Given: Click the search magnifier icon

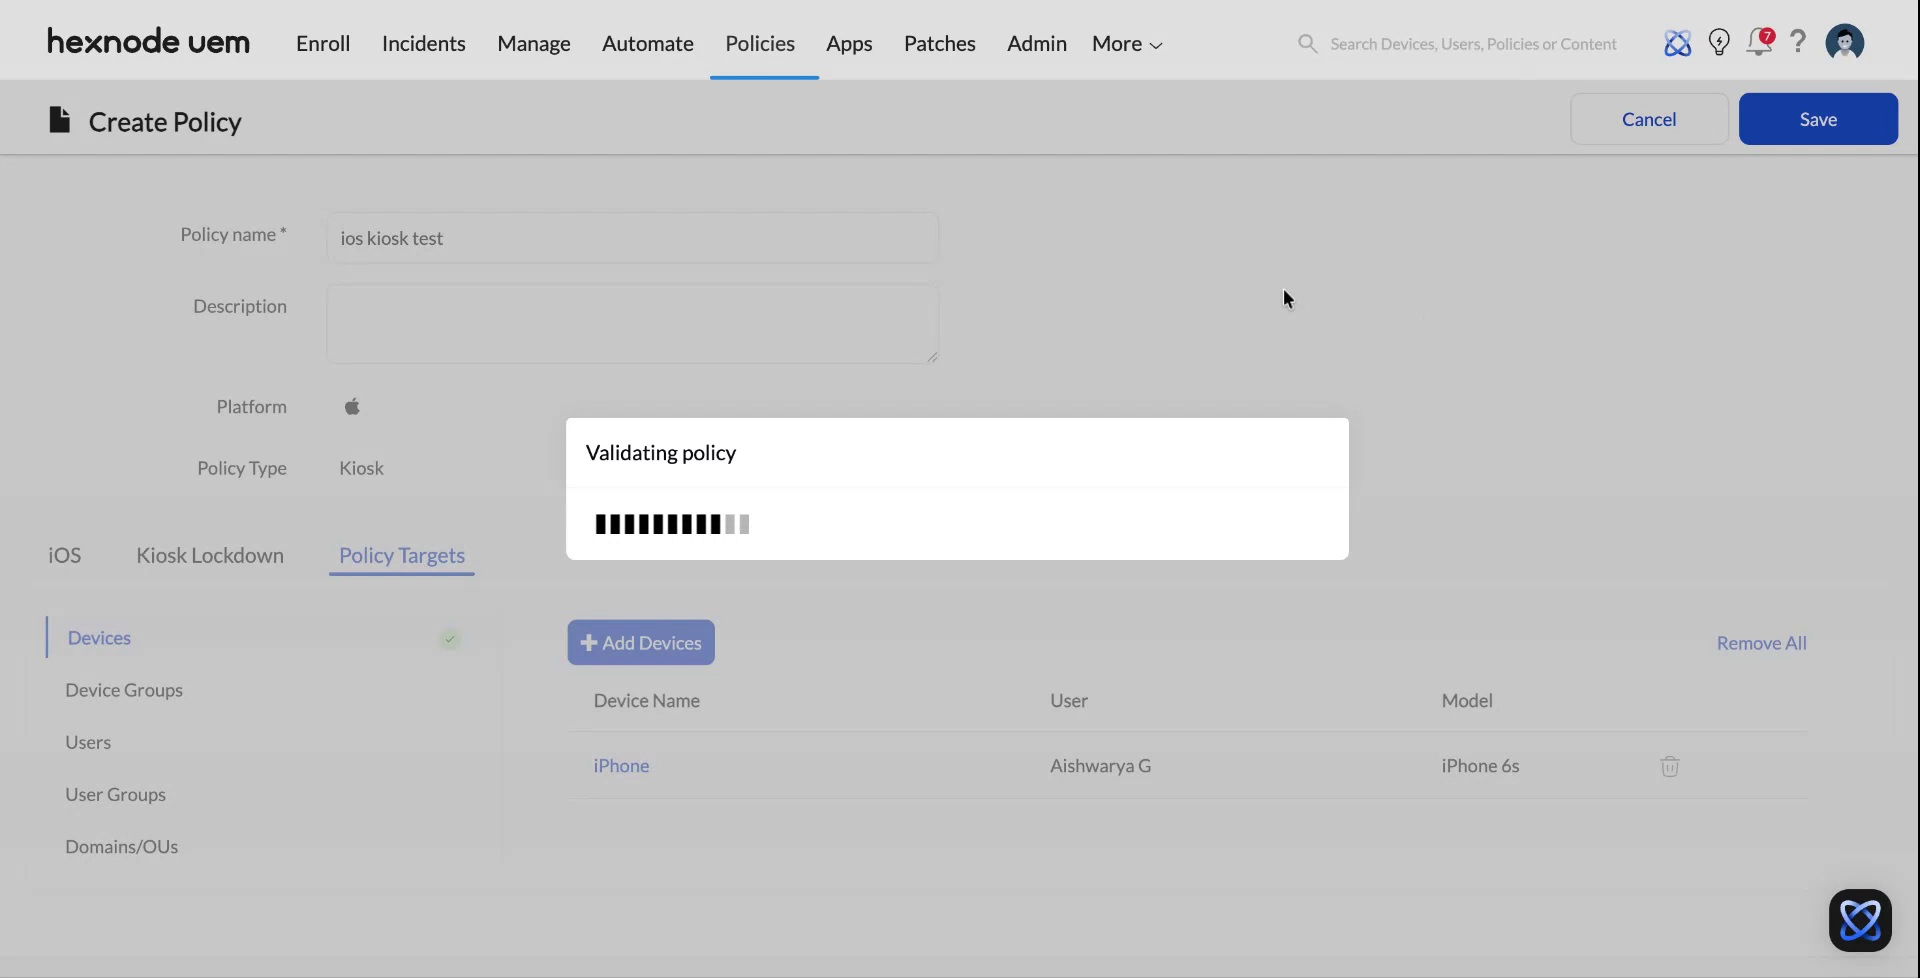Looking at the screenshot, I should (1307, 43).
